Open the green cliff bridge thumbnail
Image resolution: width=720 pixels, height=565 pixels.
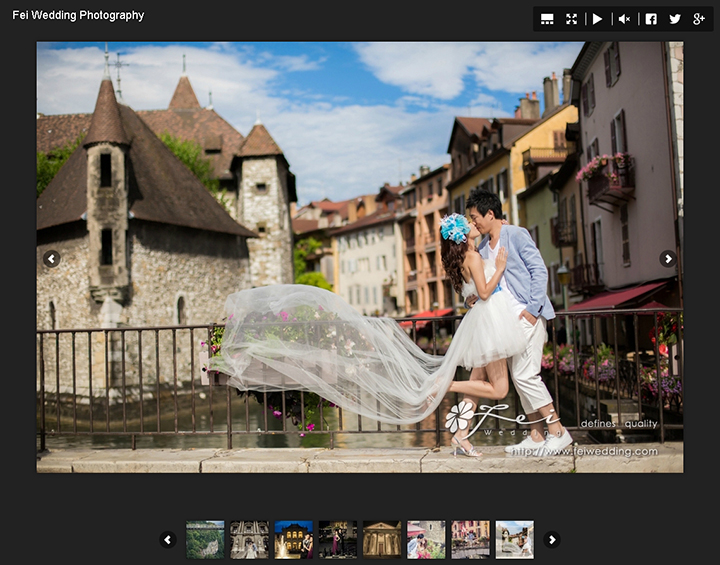(x=205, y=539)
